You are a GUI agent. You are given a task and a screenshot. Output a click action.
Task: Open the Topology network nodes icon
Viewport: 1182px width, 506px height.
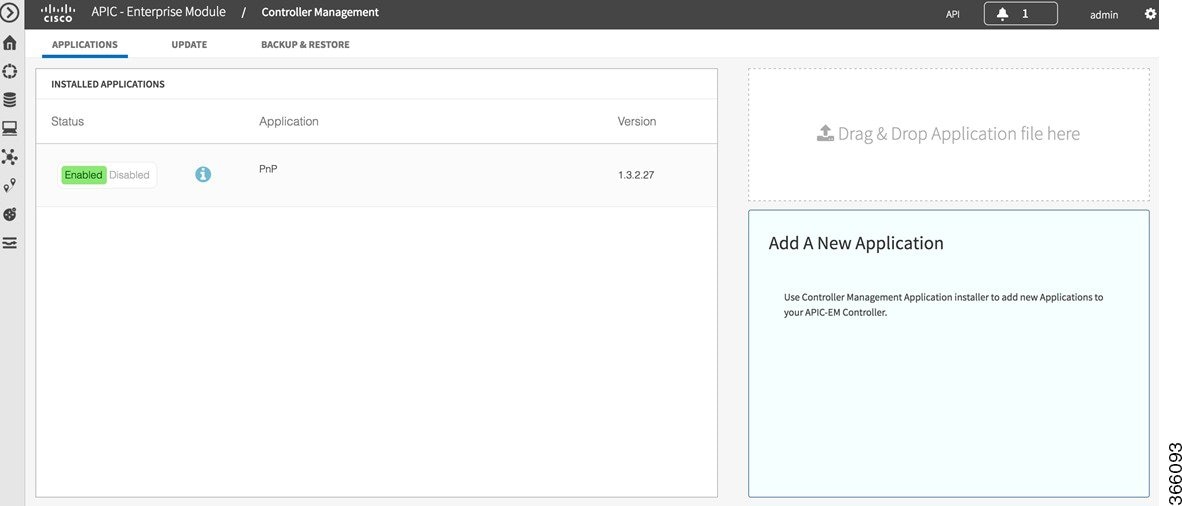point(11,157)
